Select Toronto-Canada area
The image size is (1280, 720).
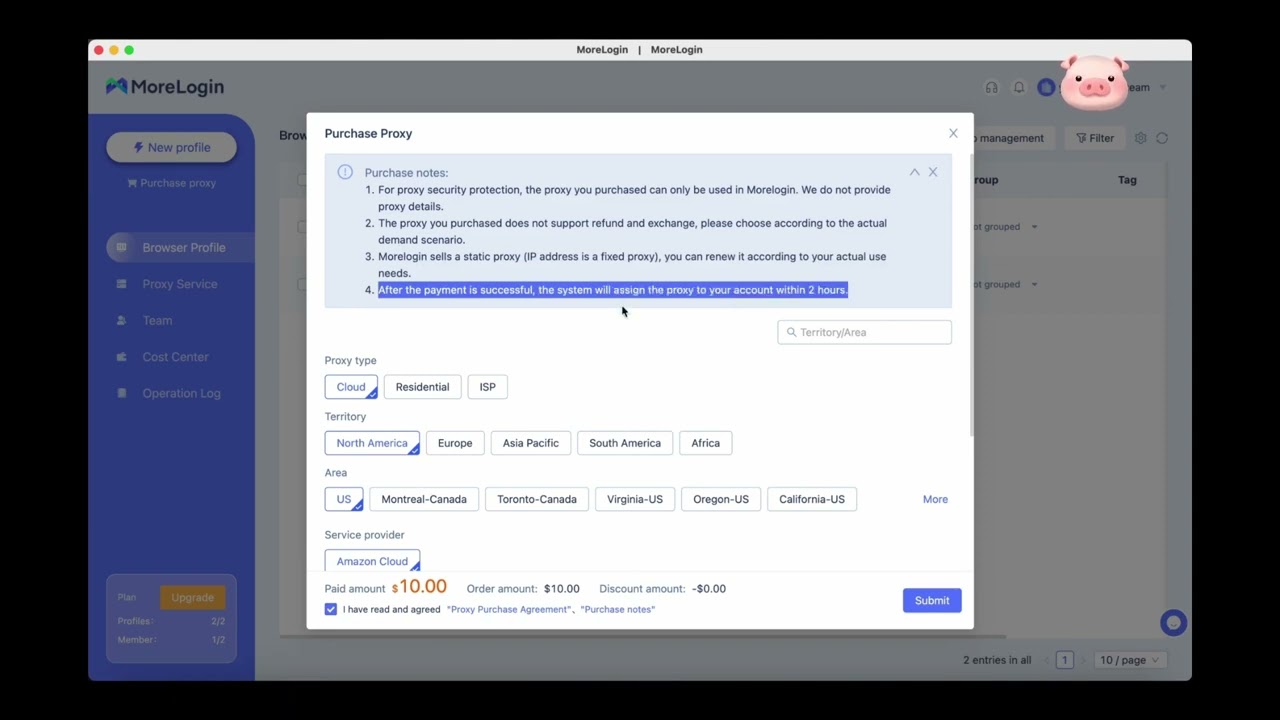tap(537, 499)
